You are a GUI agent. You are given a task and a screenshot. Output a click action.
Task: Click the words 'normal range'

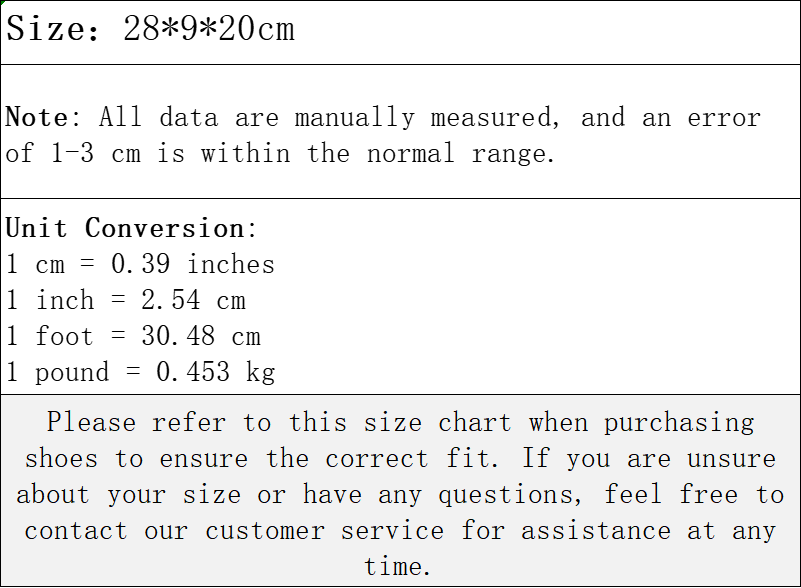tap(460, 153)
